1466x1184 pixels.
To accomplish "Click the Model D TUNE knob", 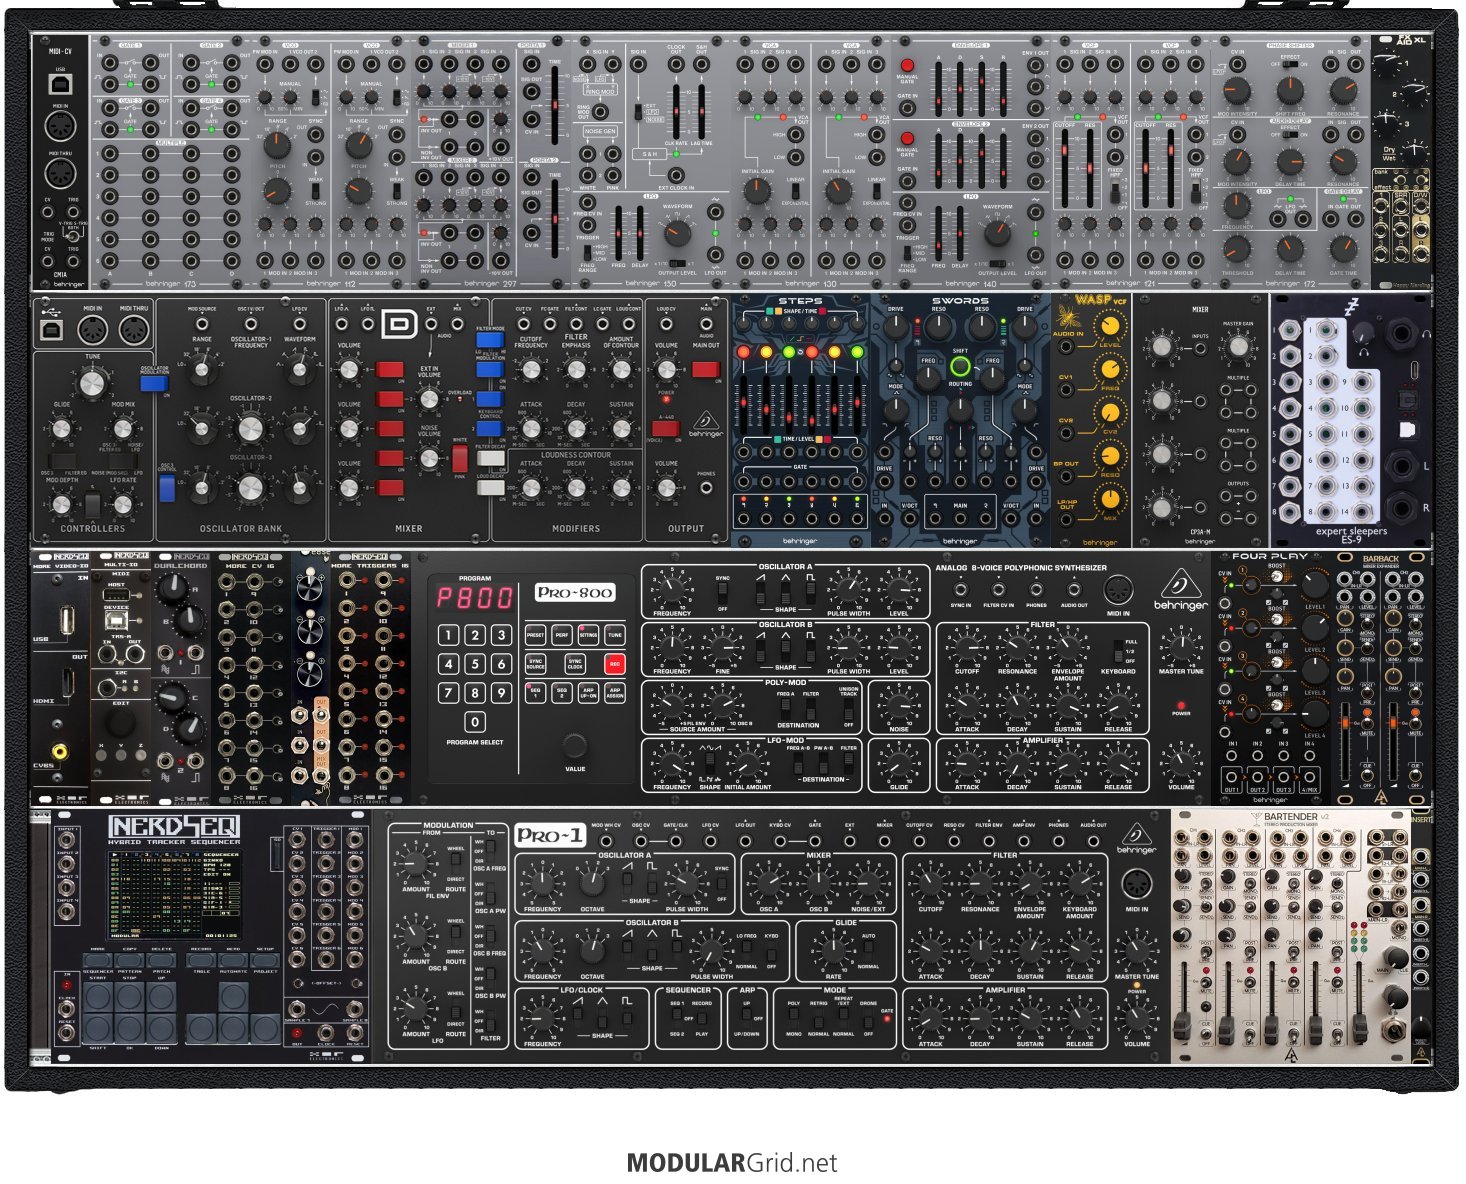I will [x=93, y=382].
